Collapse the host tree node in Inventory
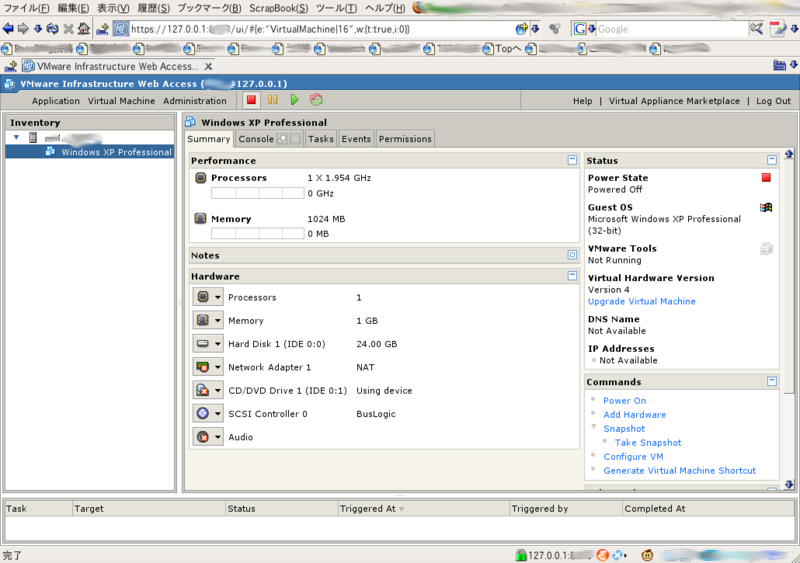 pos(16,137)
